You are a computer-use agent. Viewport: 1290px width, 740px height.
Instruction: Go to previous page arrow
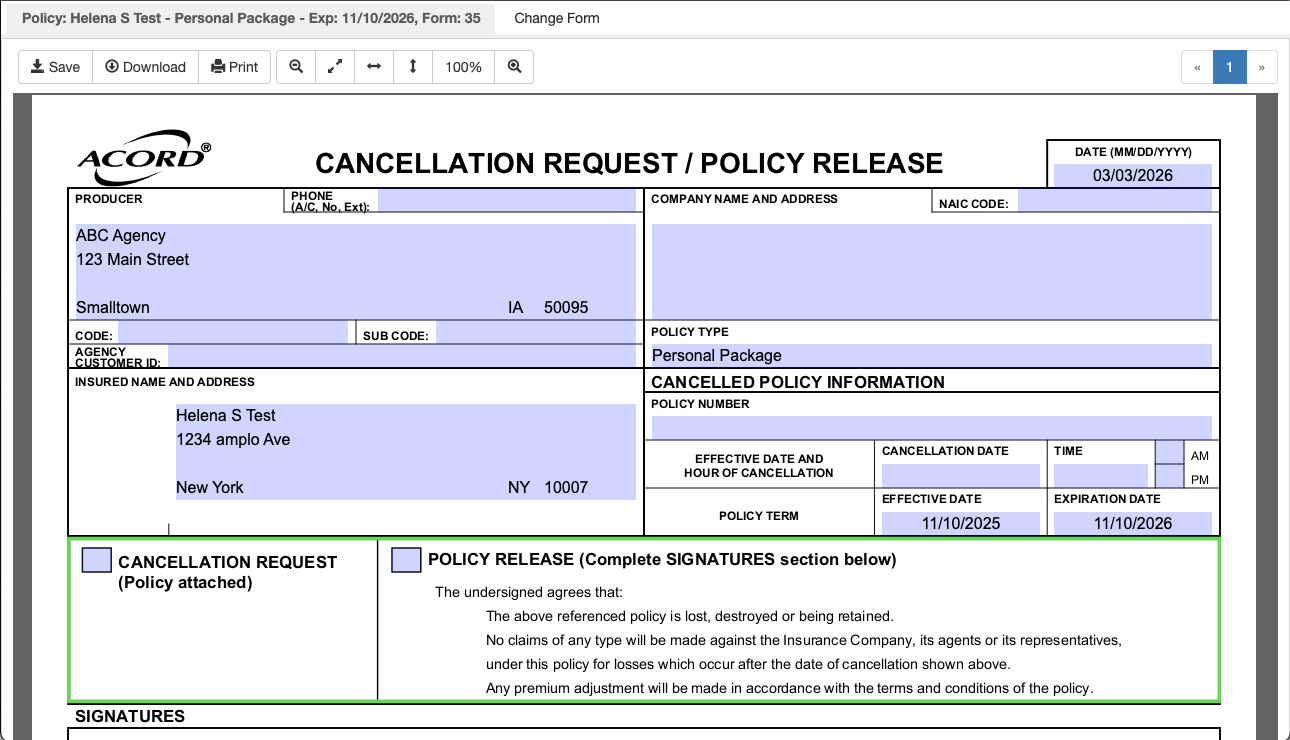pos(1197,67)
